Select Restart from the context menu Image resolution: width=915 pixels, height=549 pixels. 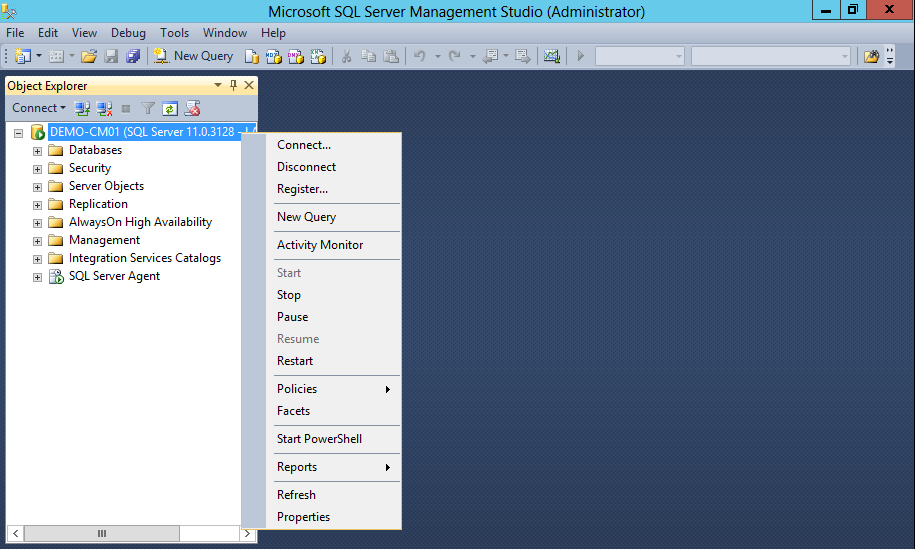point(295,361)
